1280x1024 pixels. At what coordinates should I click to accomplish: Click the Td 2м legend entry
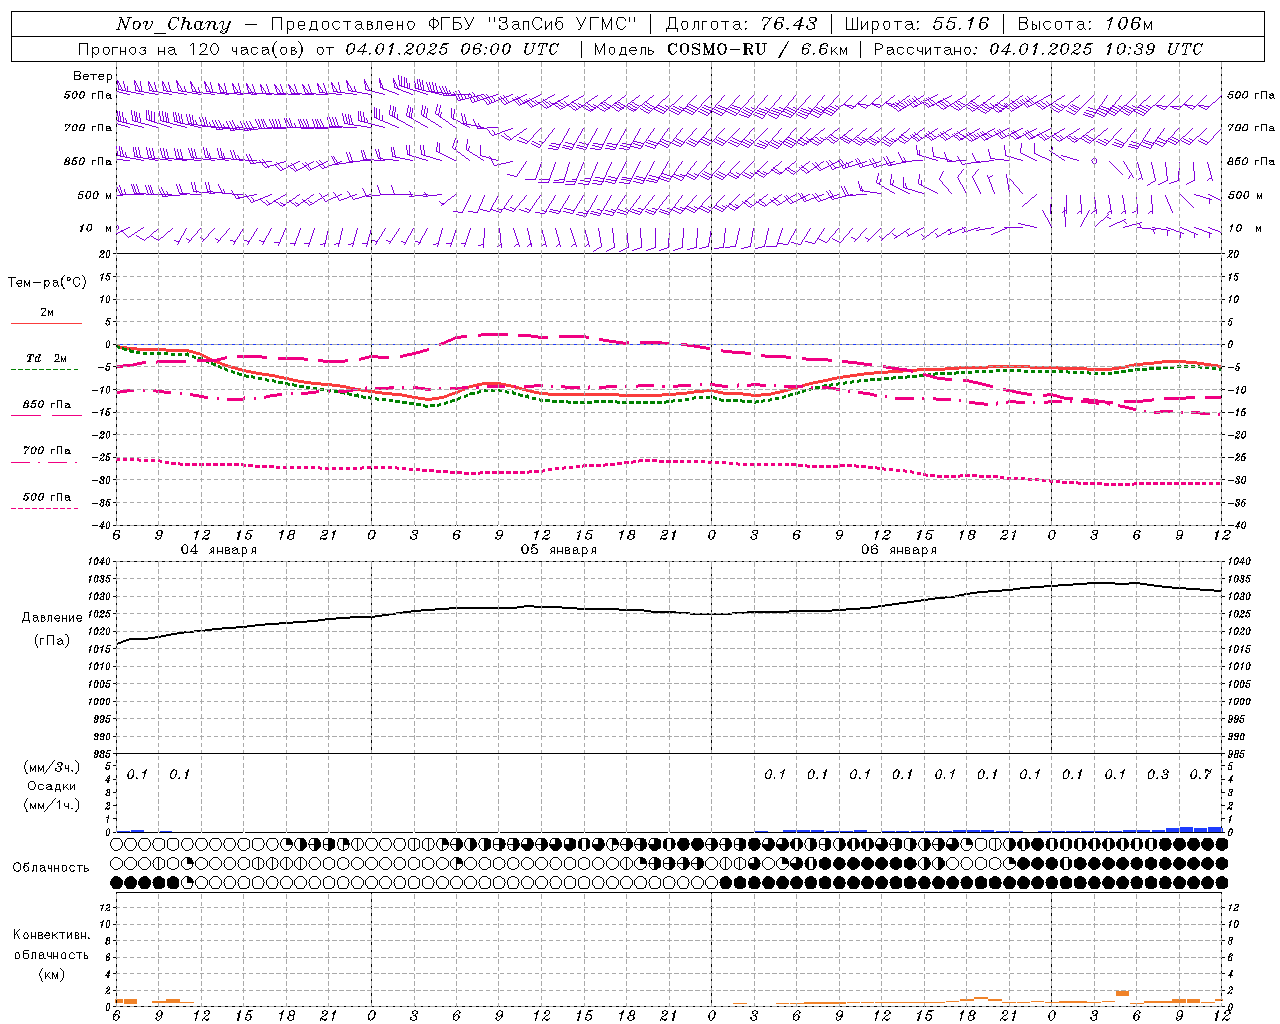(46, 358)
